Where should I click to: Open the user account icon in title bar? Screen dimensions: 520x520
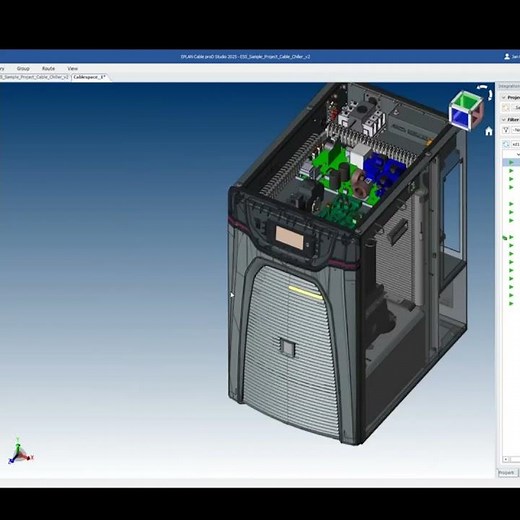pos(507,57)
